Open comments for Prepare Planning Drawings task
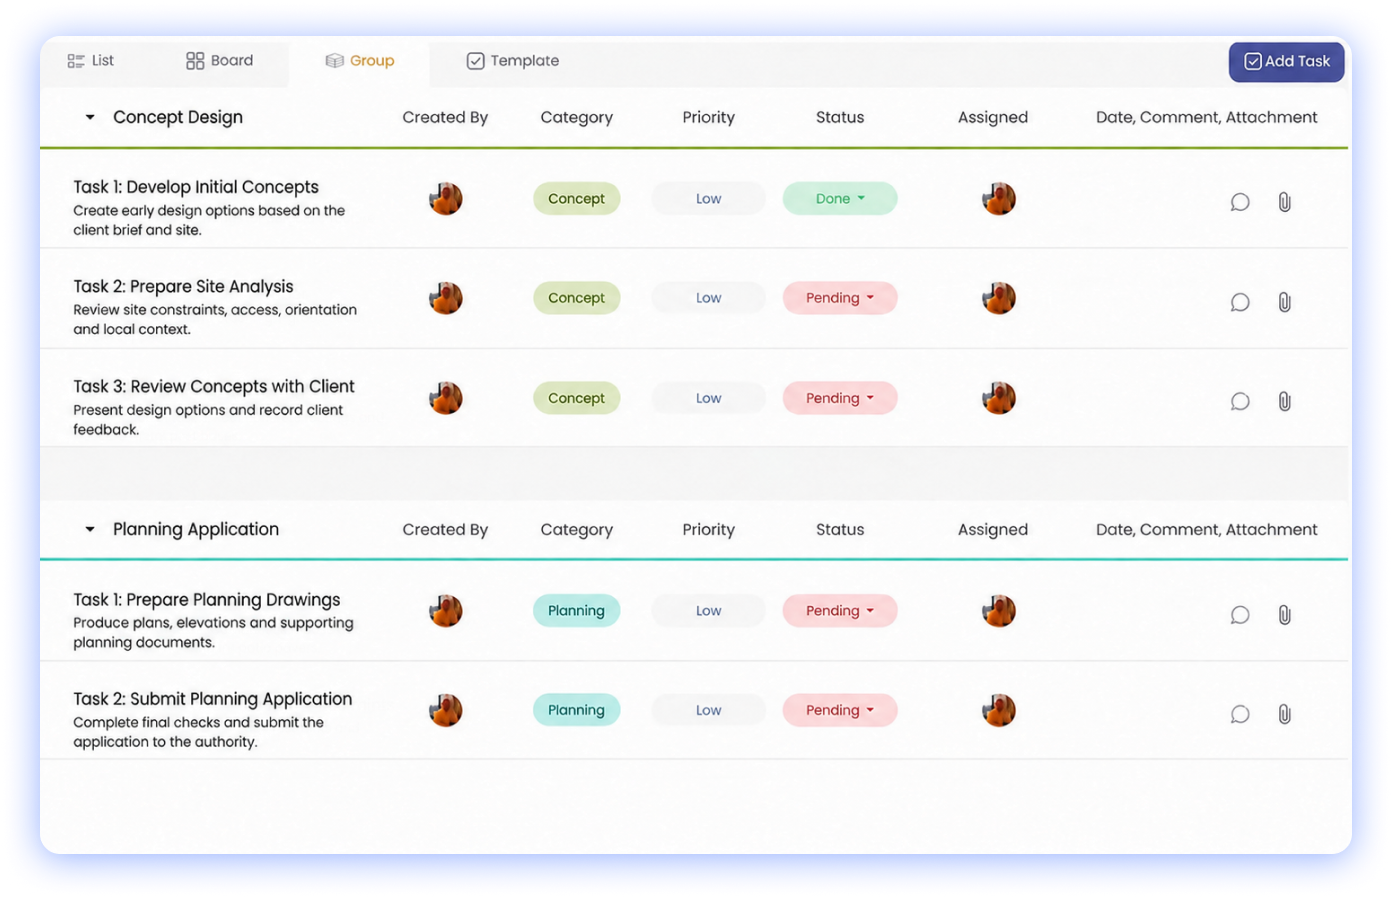 coord(1240,614)
